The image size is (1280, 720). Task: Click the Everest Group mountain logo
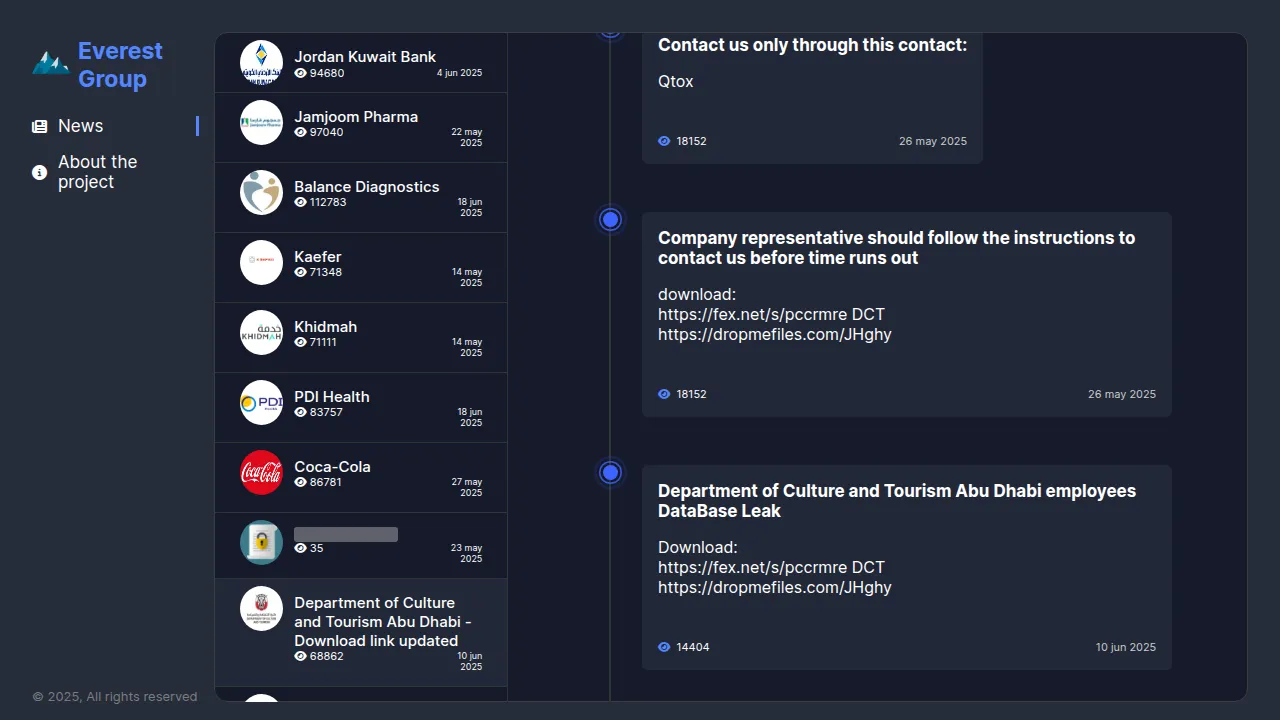[x=50, y=64]
